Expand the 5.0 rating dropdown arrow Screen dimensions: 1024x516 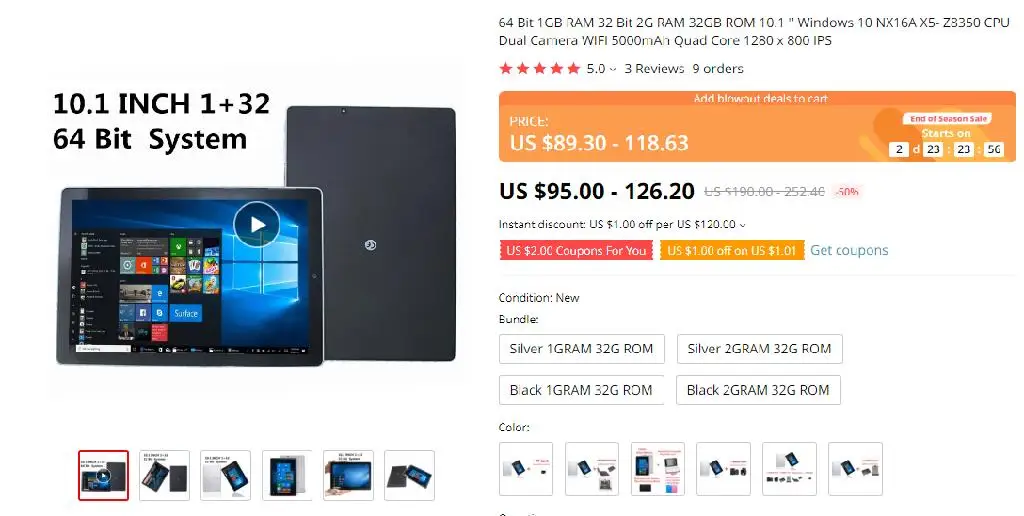pyautogui.click(x=613, y=69)
